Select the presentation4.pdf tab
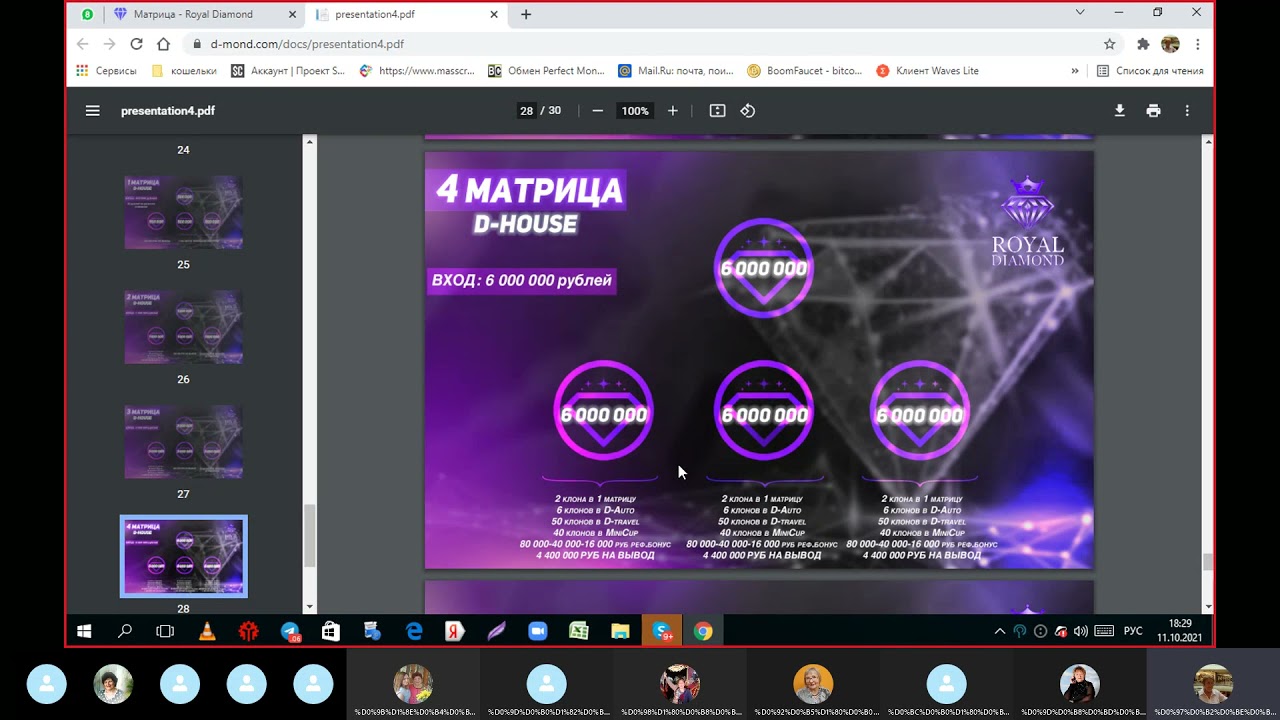Screen dimensions: 1280x720 pos(405,14)
